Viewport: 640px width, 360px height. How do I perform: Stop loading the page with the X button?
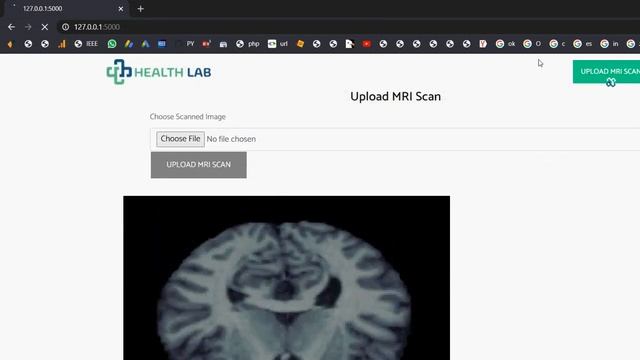(x=44, y=27)
